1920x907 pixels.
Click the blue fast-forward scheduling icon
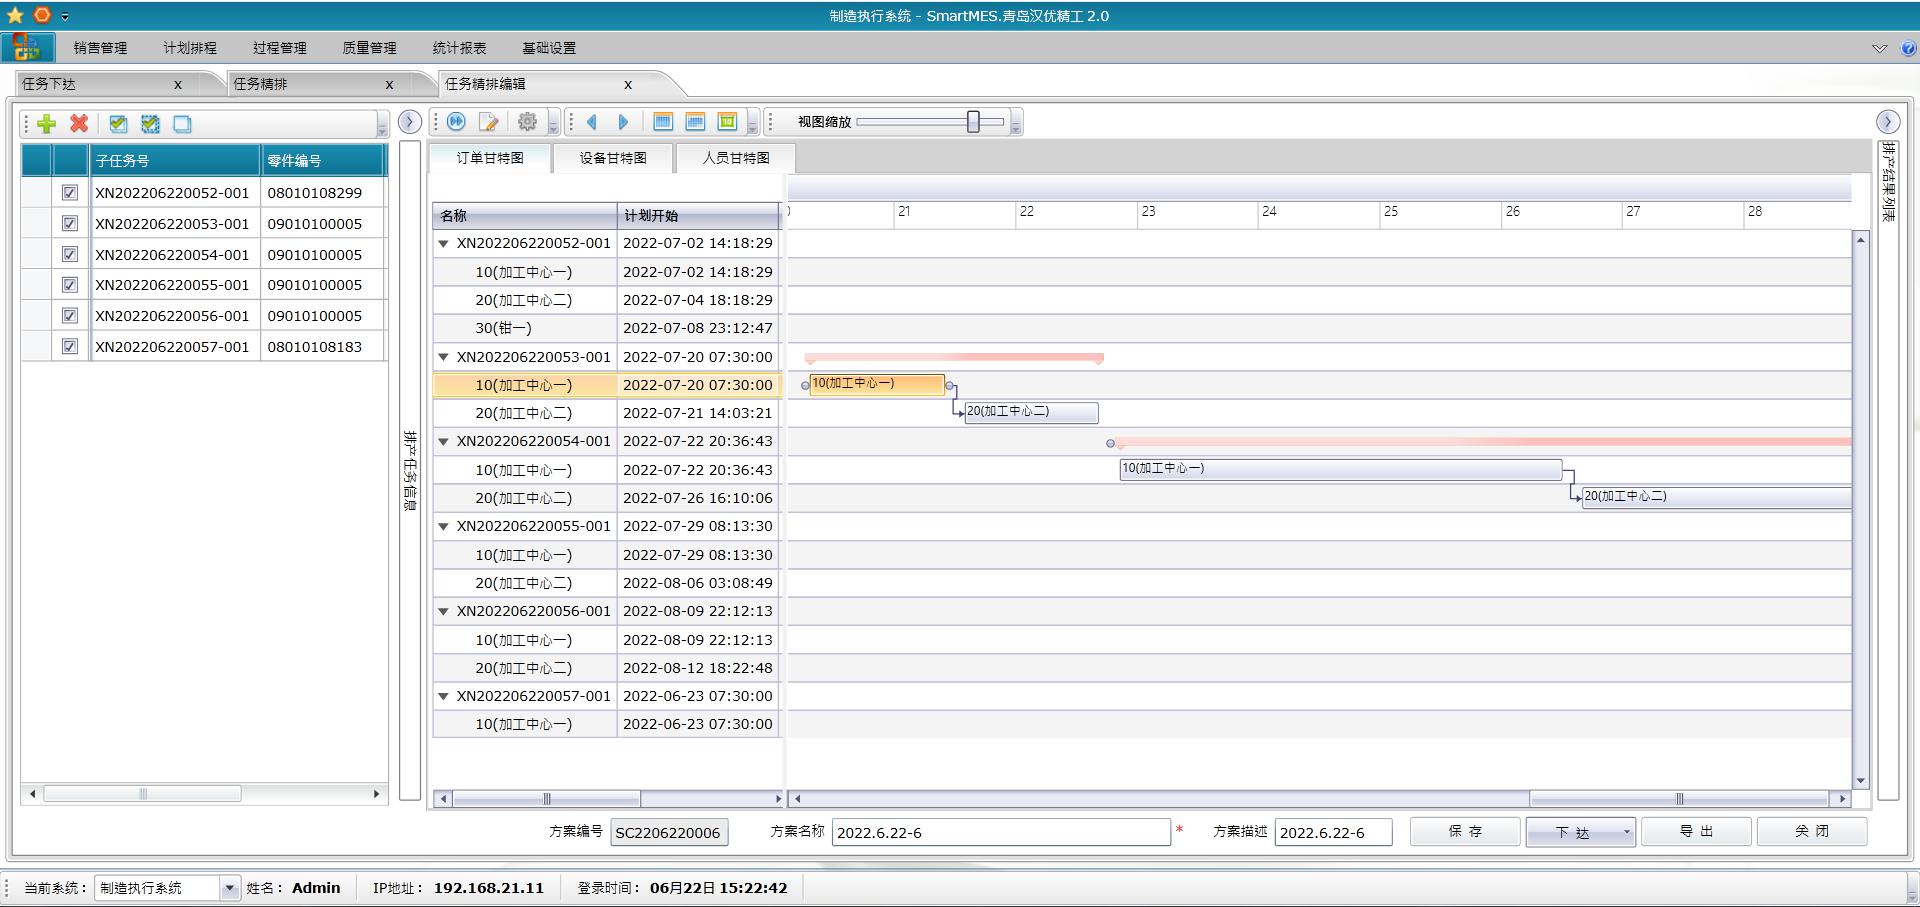(457, 122)
